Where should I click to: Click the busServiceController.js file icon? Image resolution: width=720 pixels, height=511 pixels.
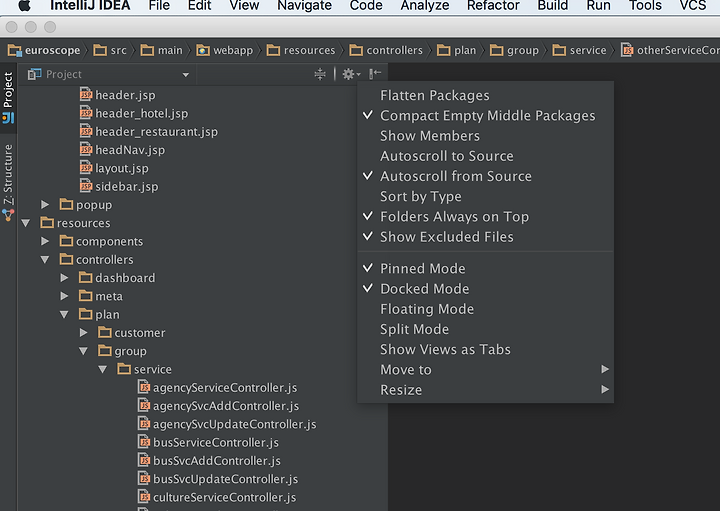point(144,442)
